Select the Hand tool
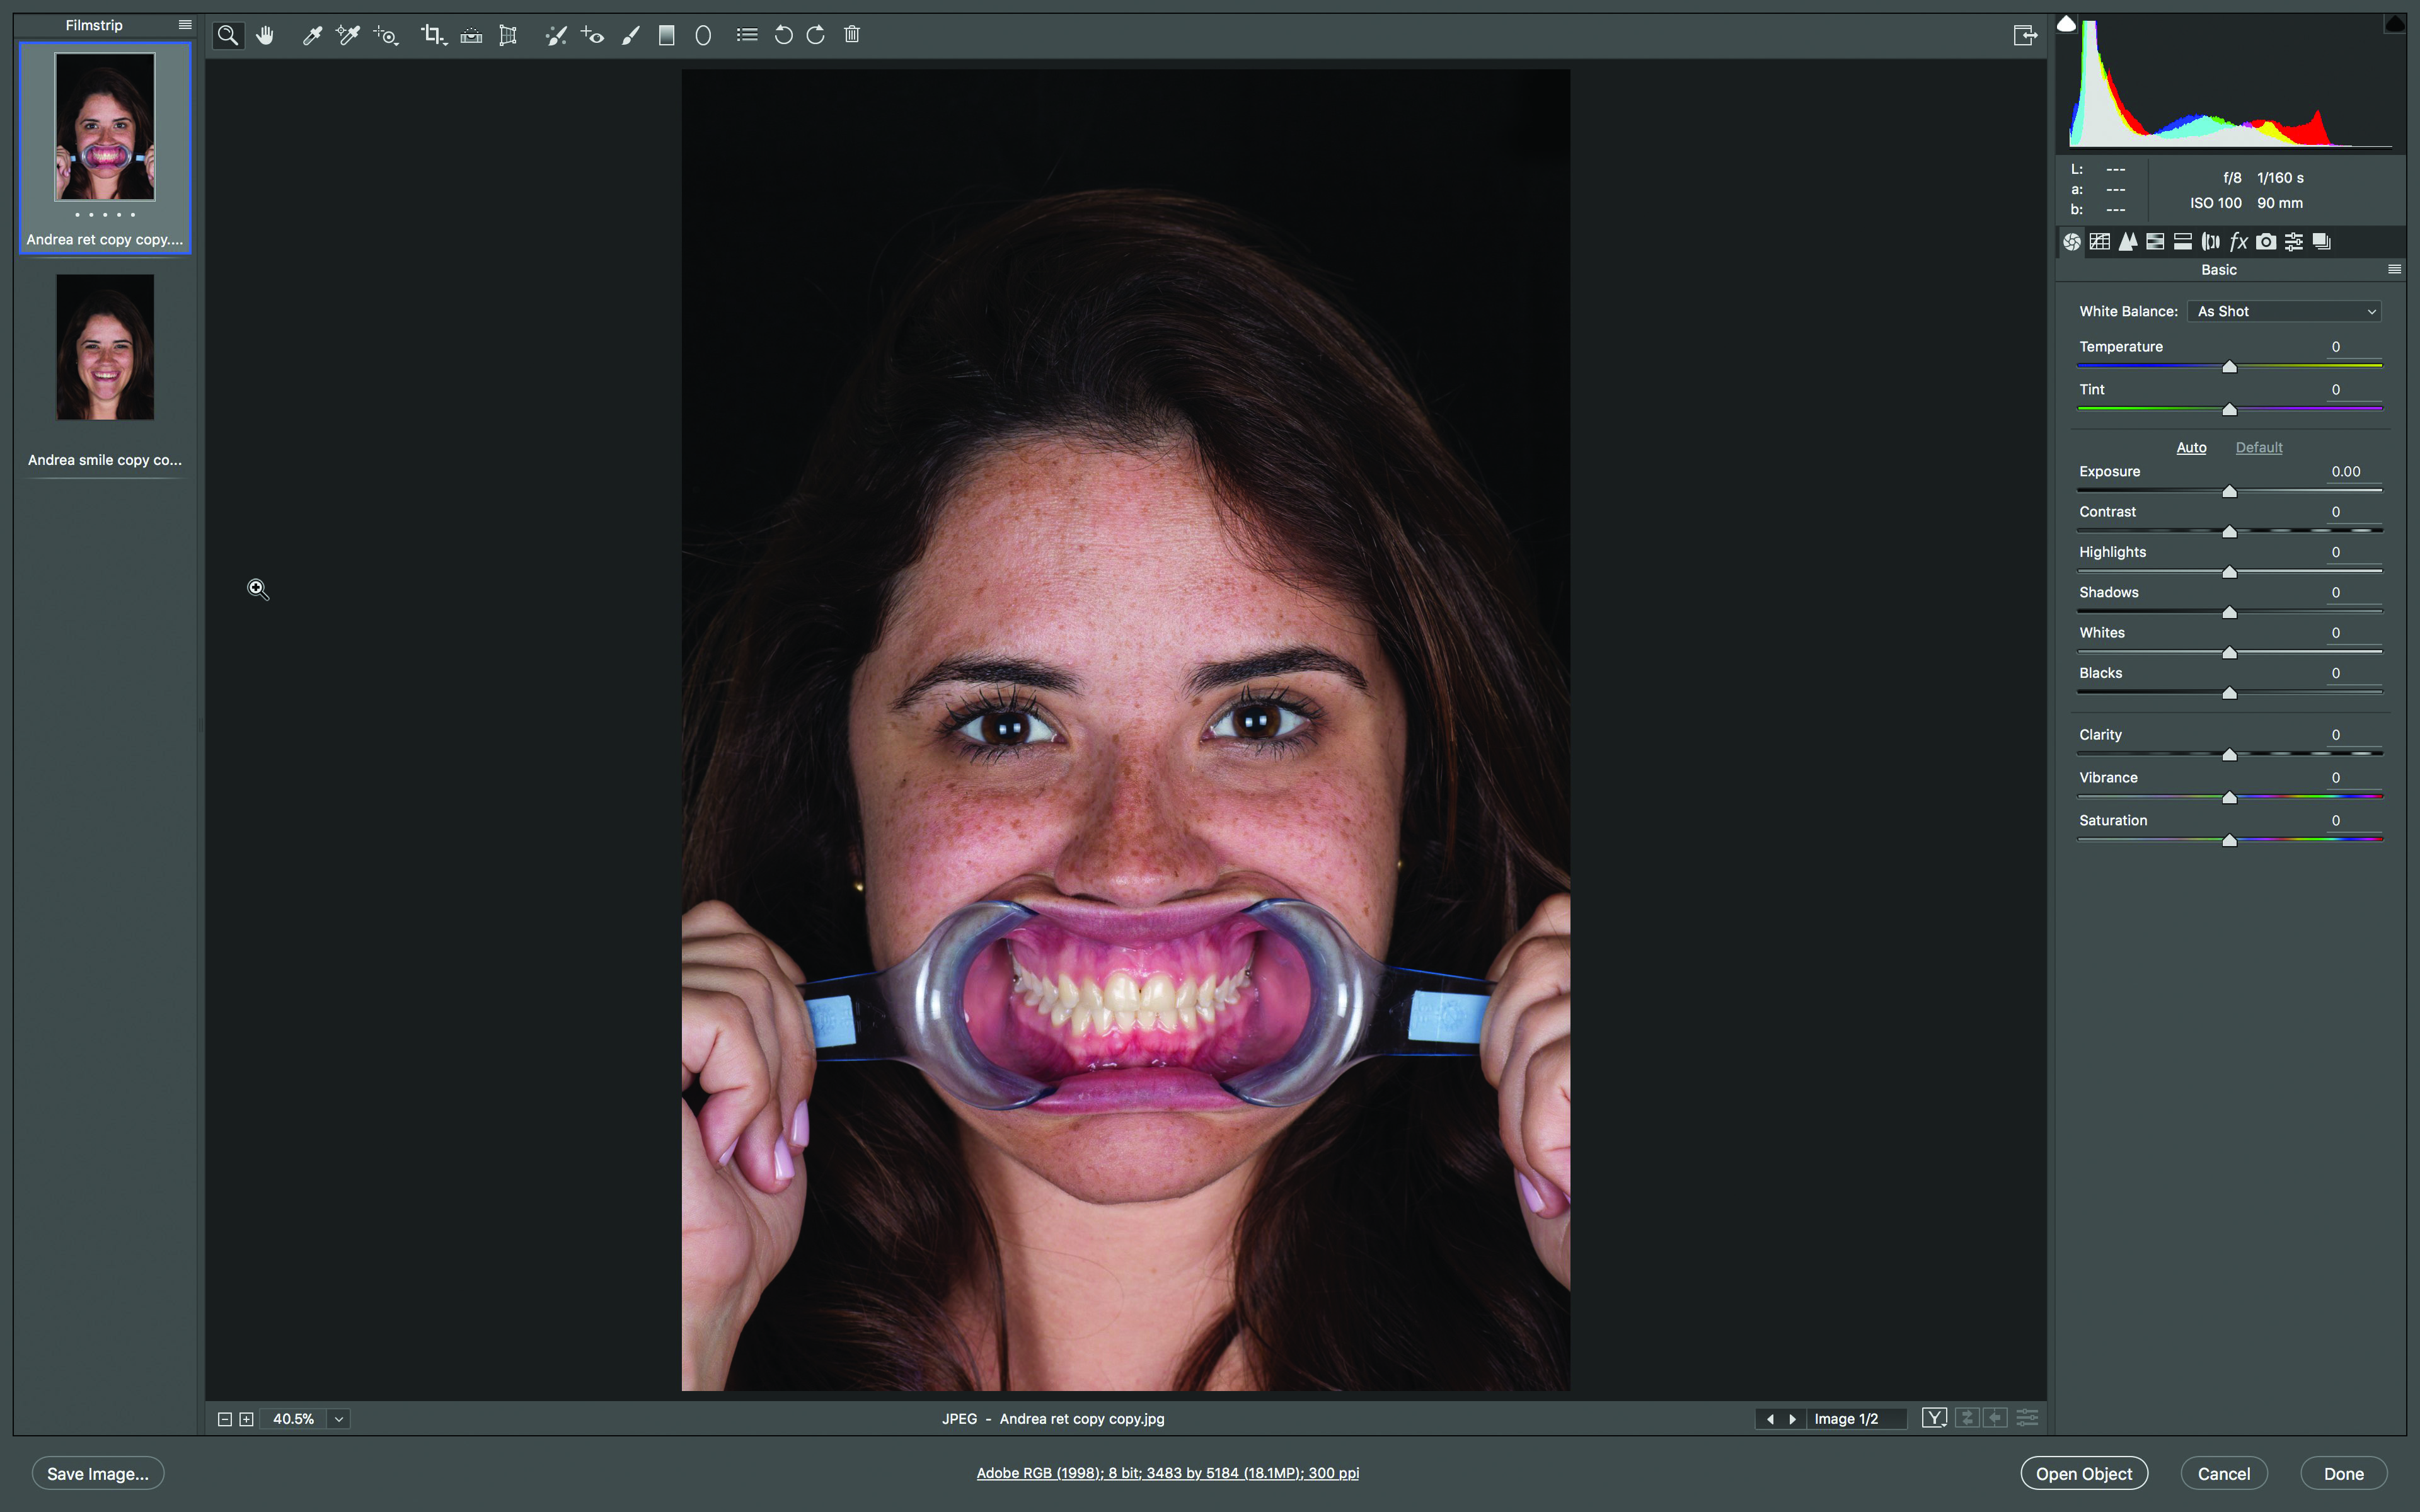 265,35
